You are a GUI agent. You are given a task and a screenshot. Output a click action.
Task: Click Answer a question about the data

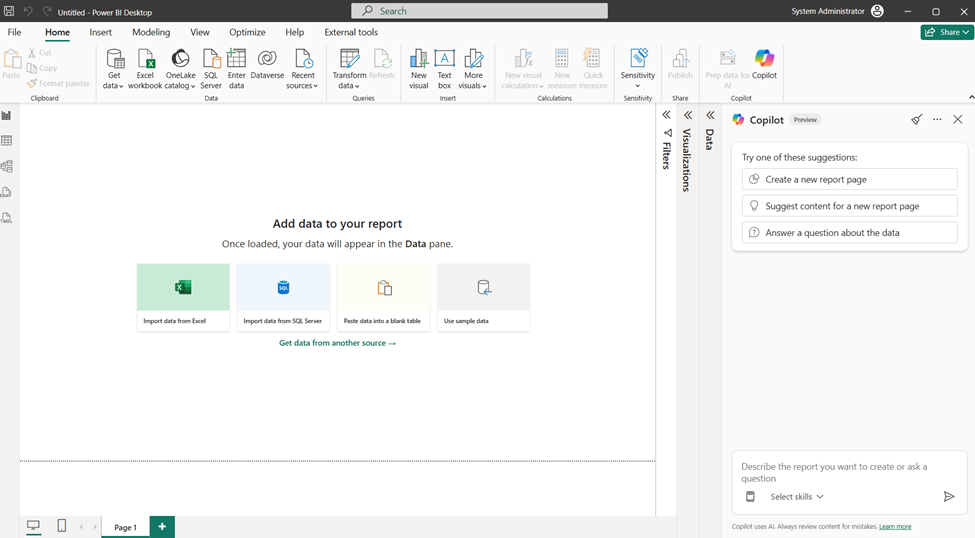(849, 233)
